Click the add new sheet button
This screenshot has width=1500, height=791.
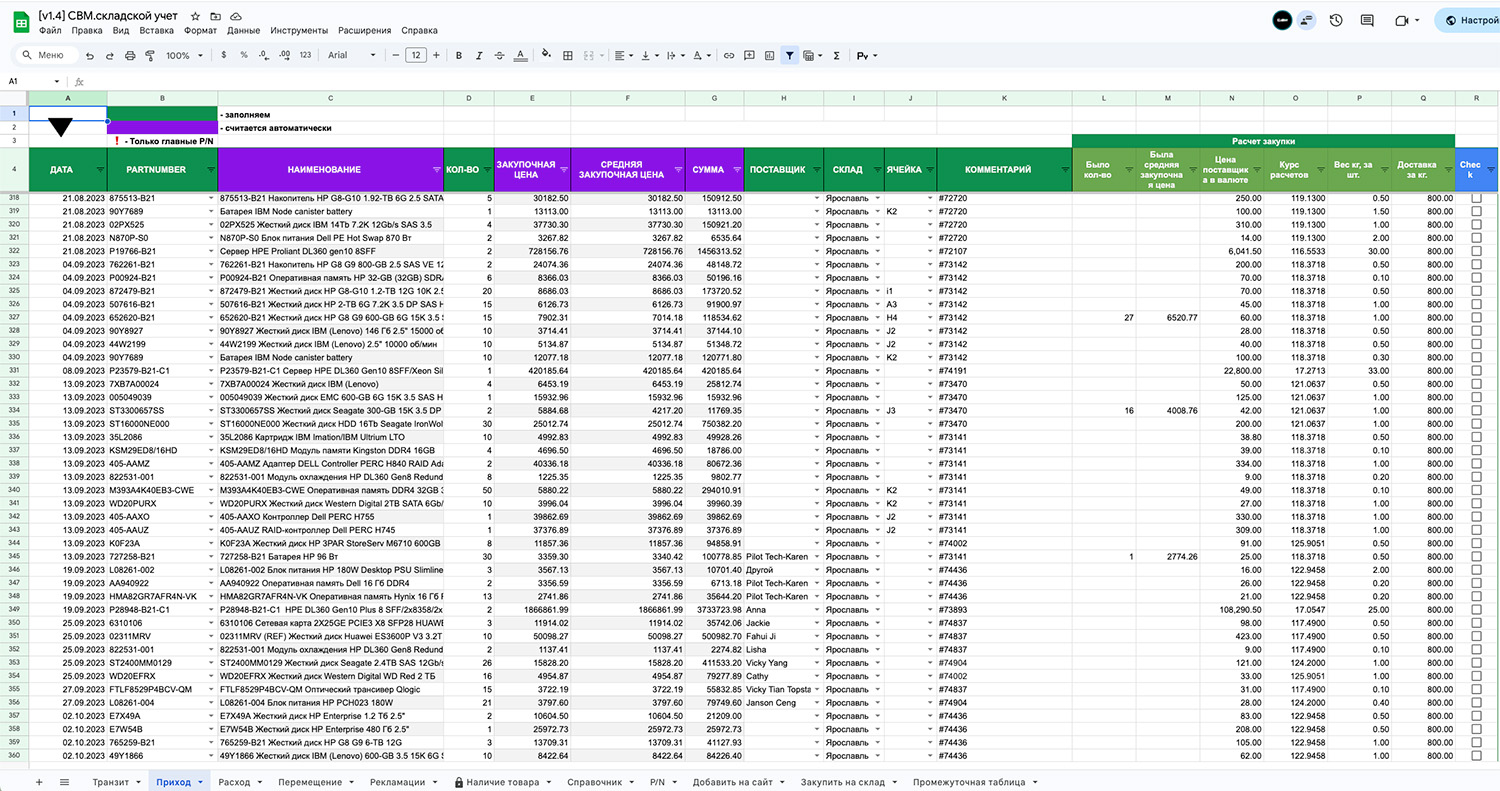(x=40, y=781)
